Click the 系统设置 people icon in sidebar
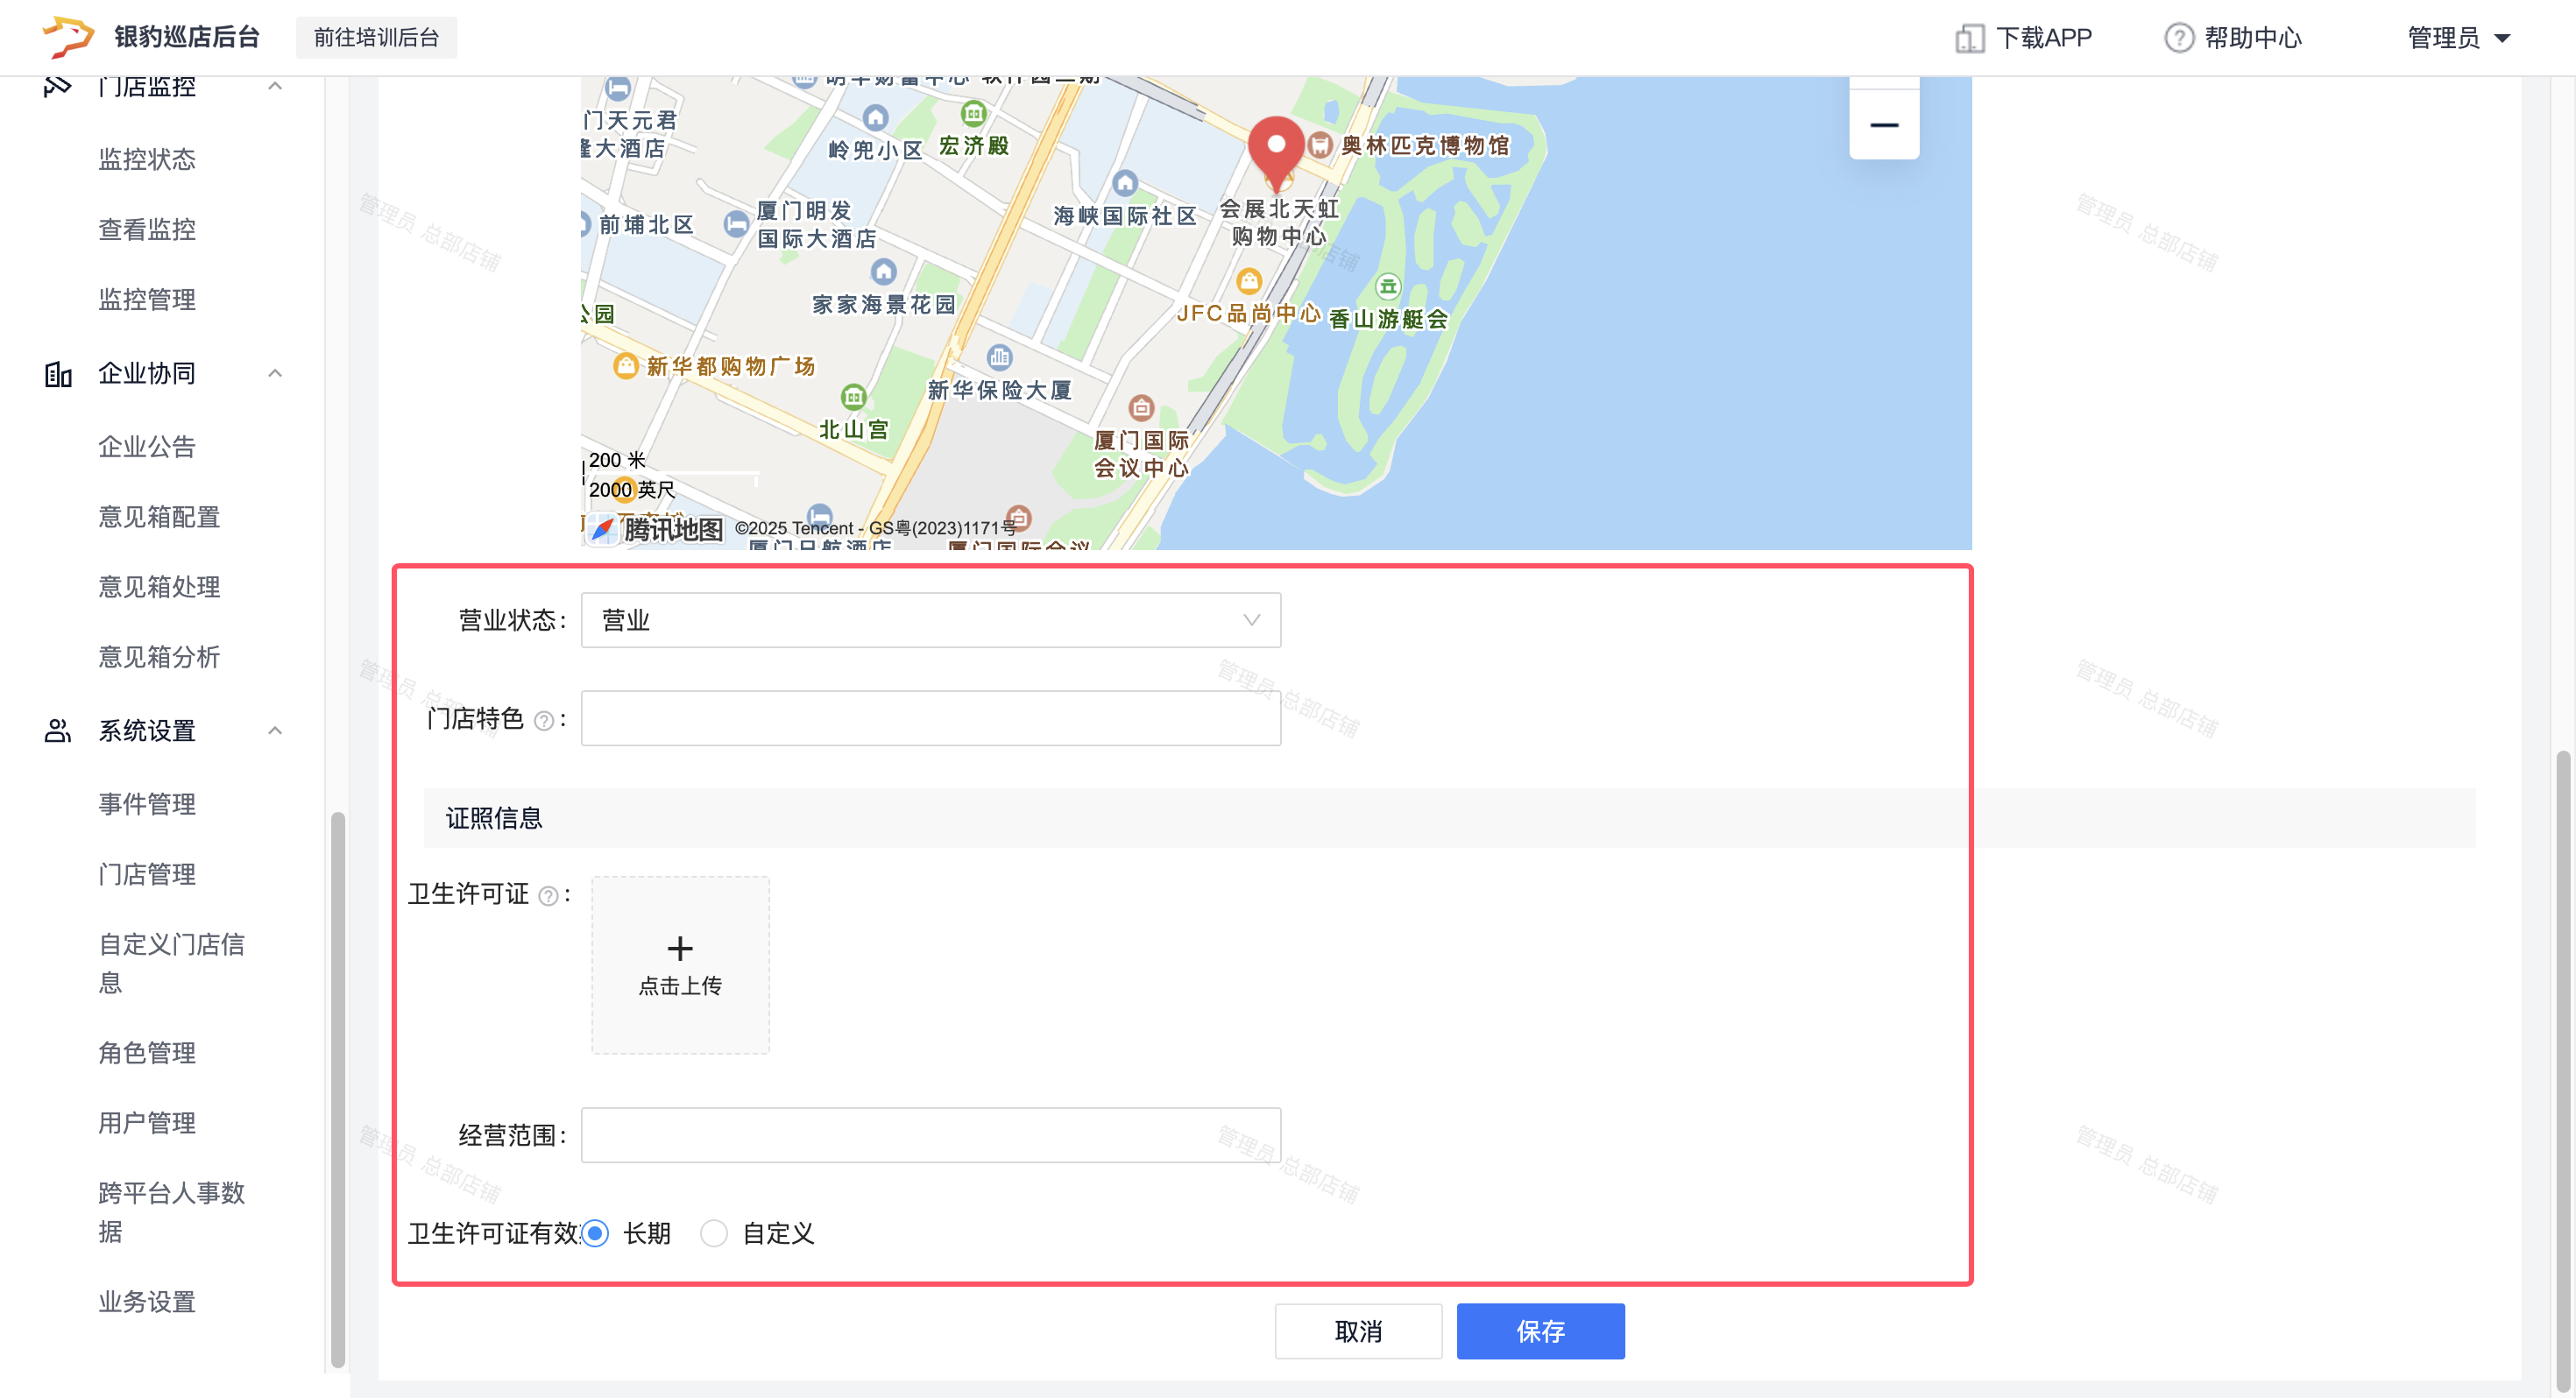The height and width of the screenshot is (1398, 2576). (58, 731)
